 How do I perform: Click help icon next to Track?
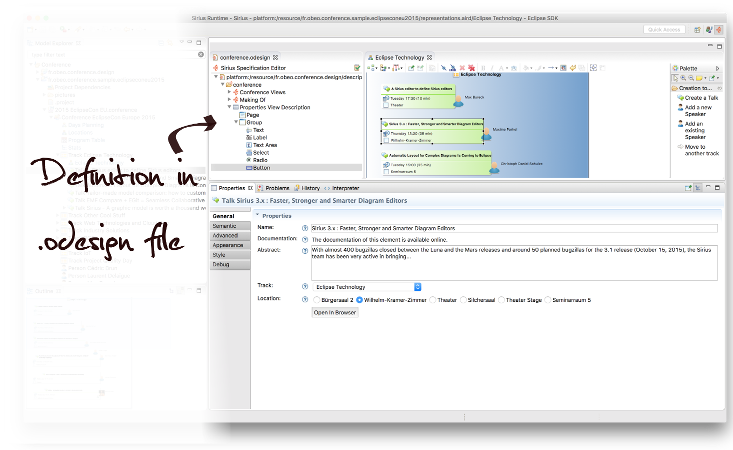(305, 286)
